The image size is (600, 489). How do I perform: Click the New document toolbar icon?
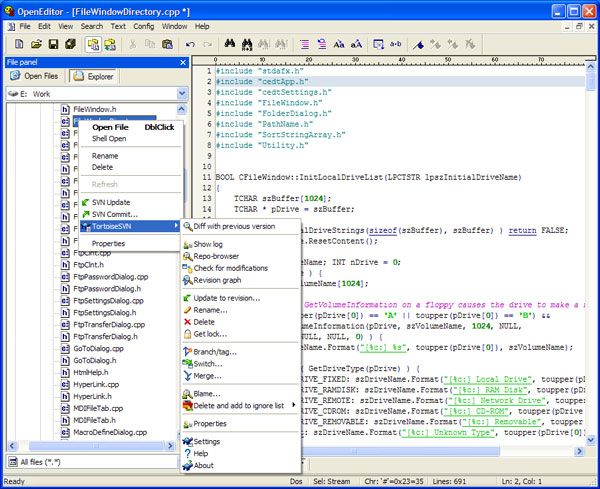(20, 44)
